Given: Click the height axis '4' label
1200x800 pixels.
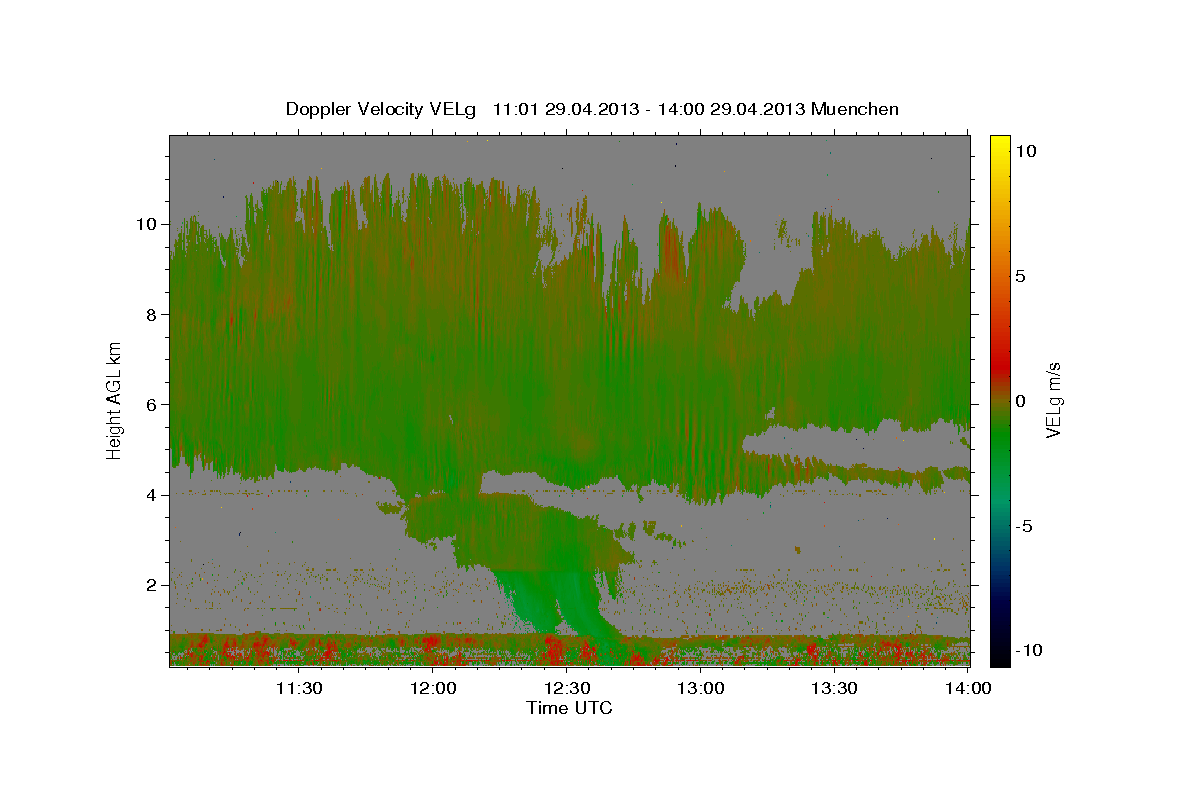Looking at the screenshot, I should coord(152,494).
